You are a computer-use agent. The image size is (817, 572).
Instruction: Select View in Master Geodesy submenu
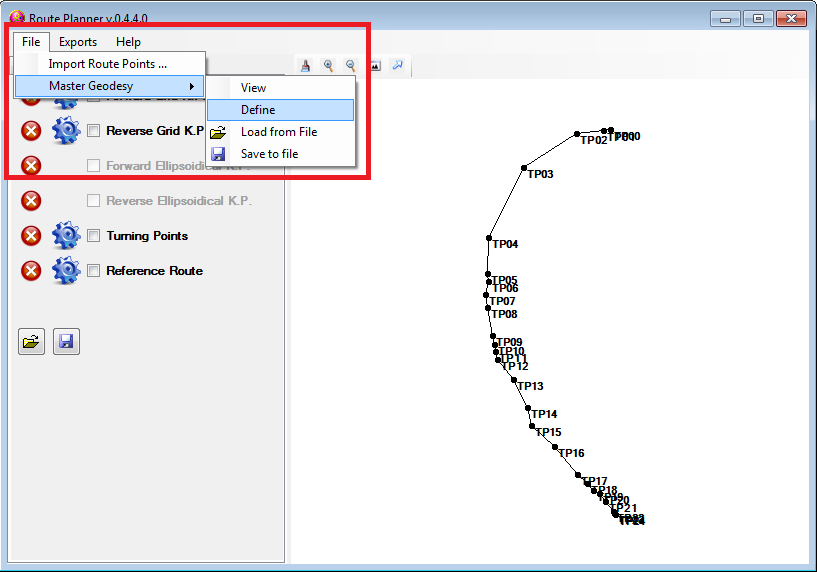pyautogui.click(x=280, y=88)
